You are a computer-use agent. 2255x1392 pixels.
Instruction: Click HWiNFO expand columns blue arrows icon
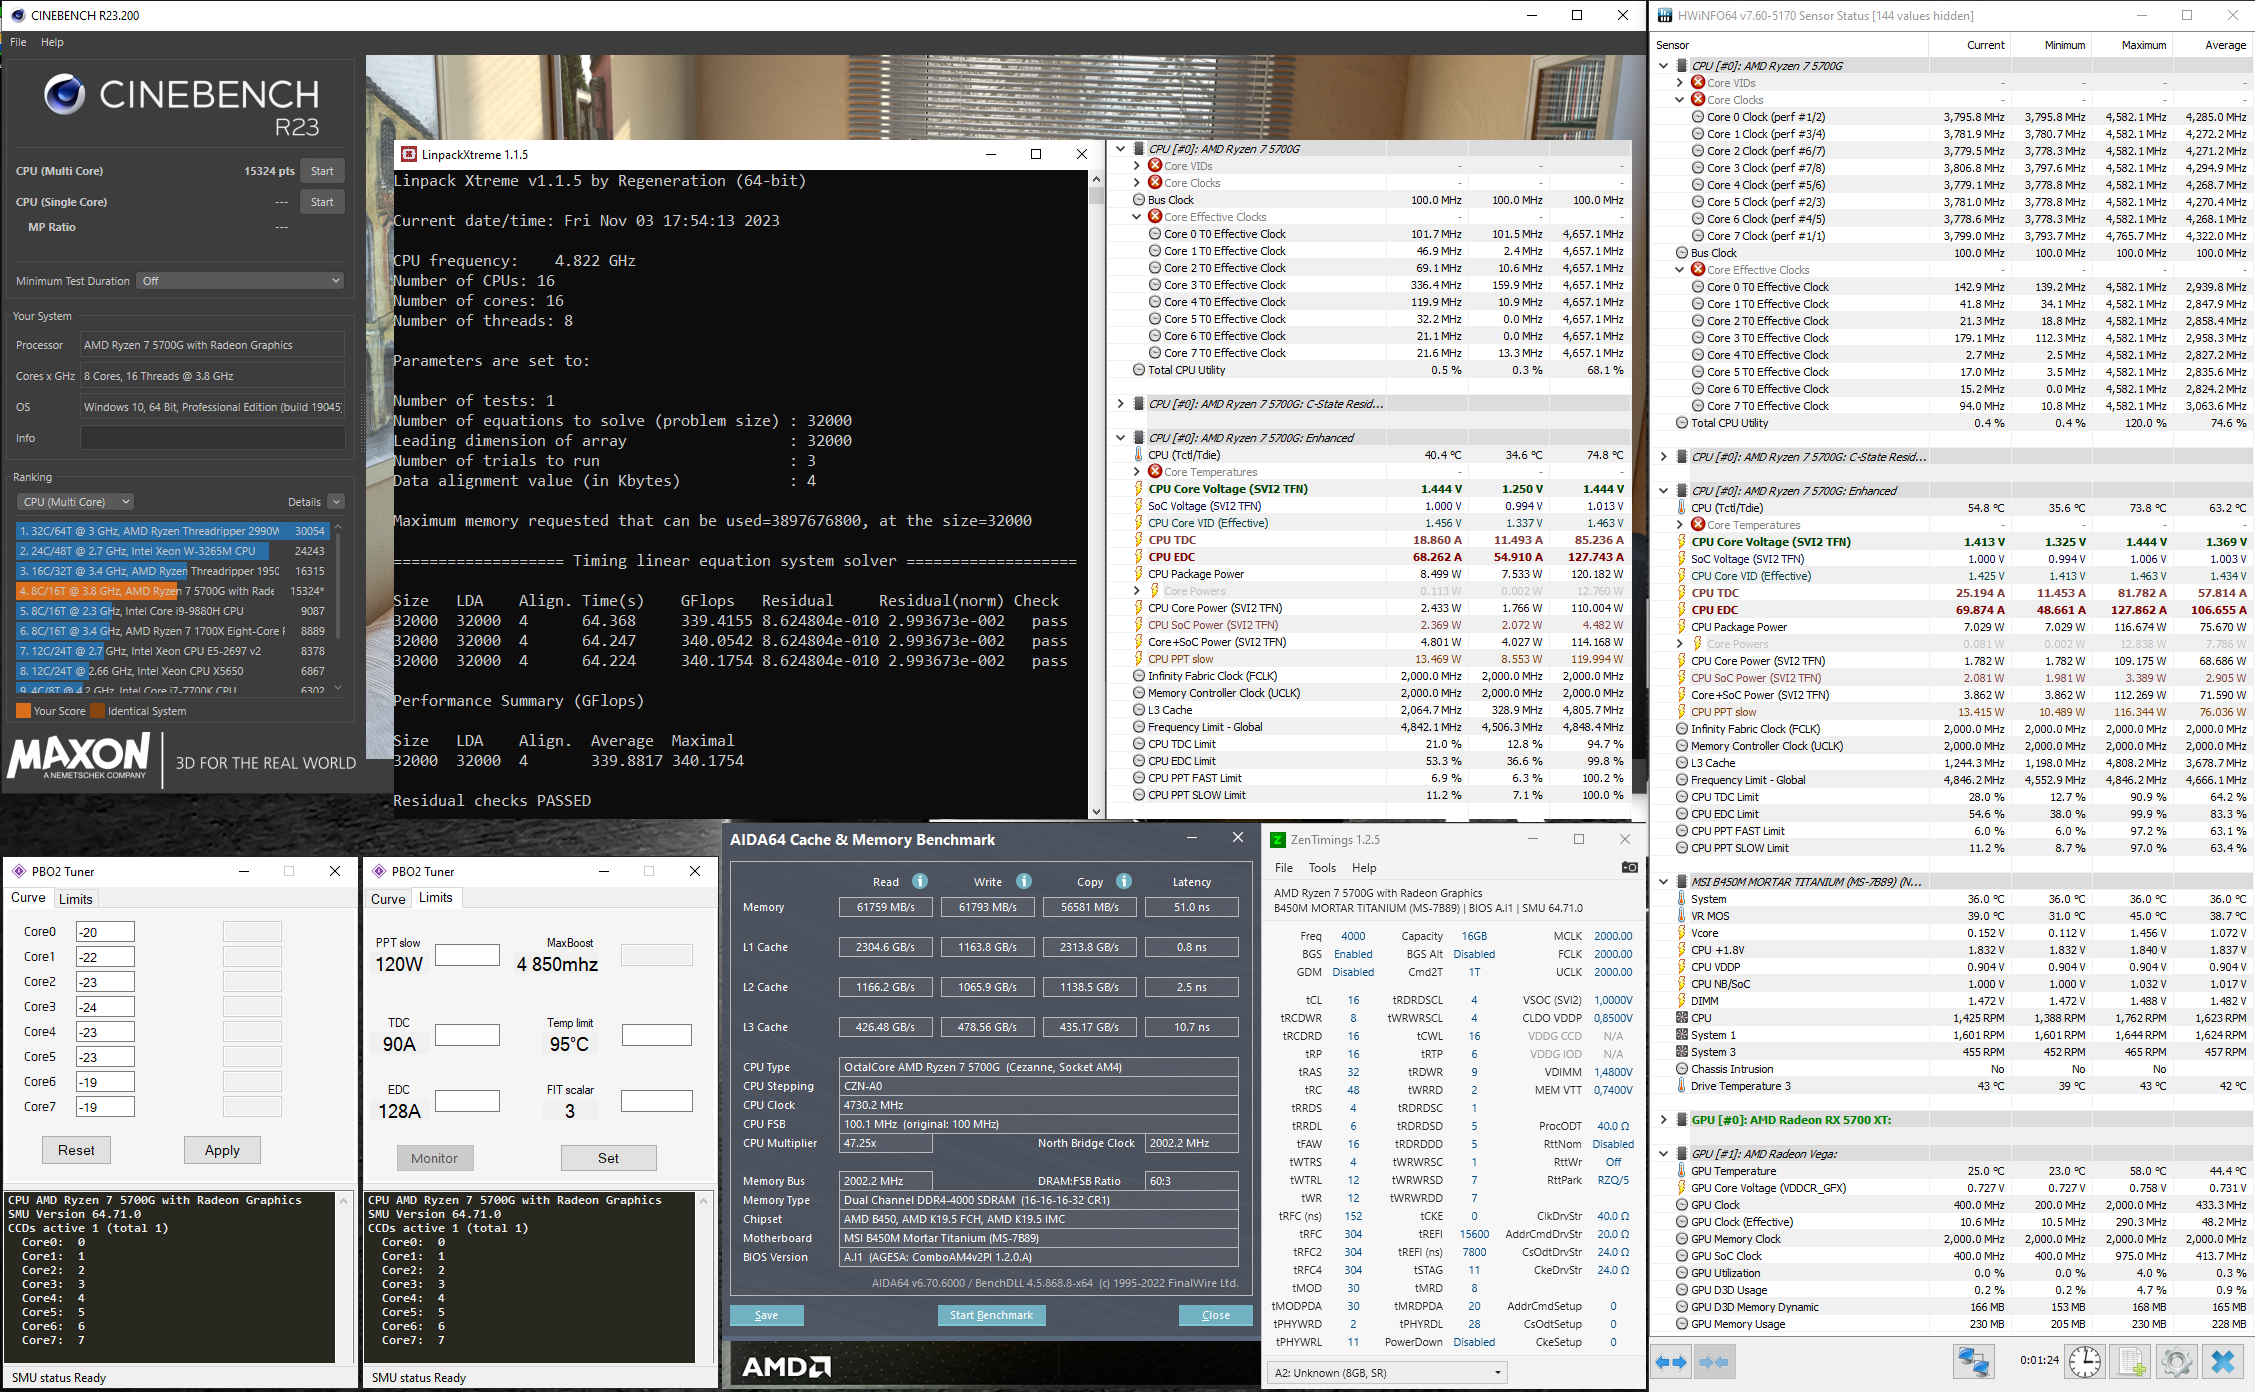tap(1671, 1362)
